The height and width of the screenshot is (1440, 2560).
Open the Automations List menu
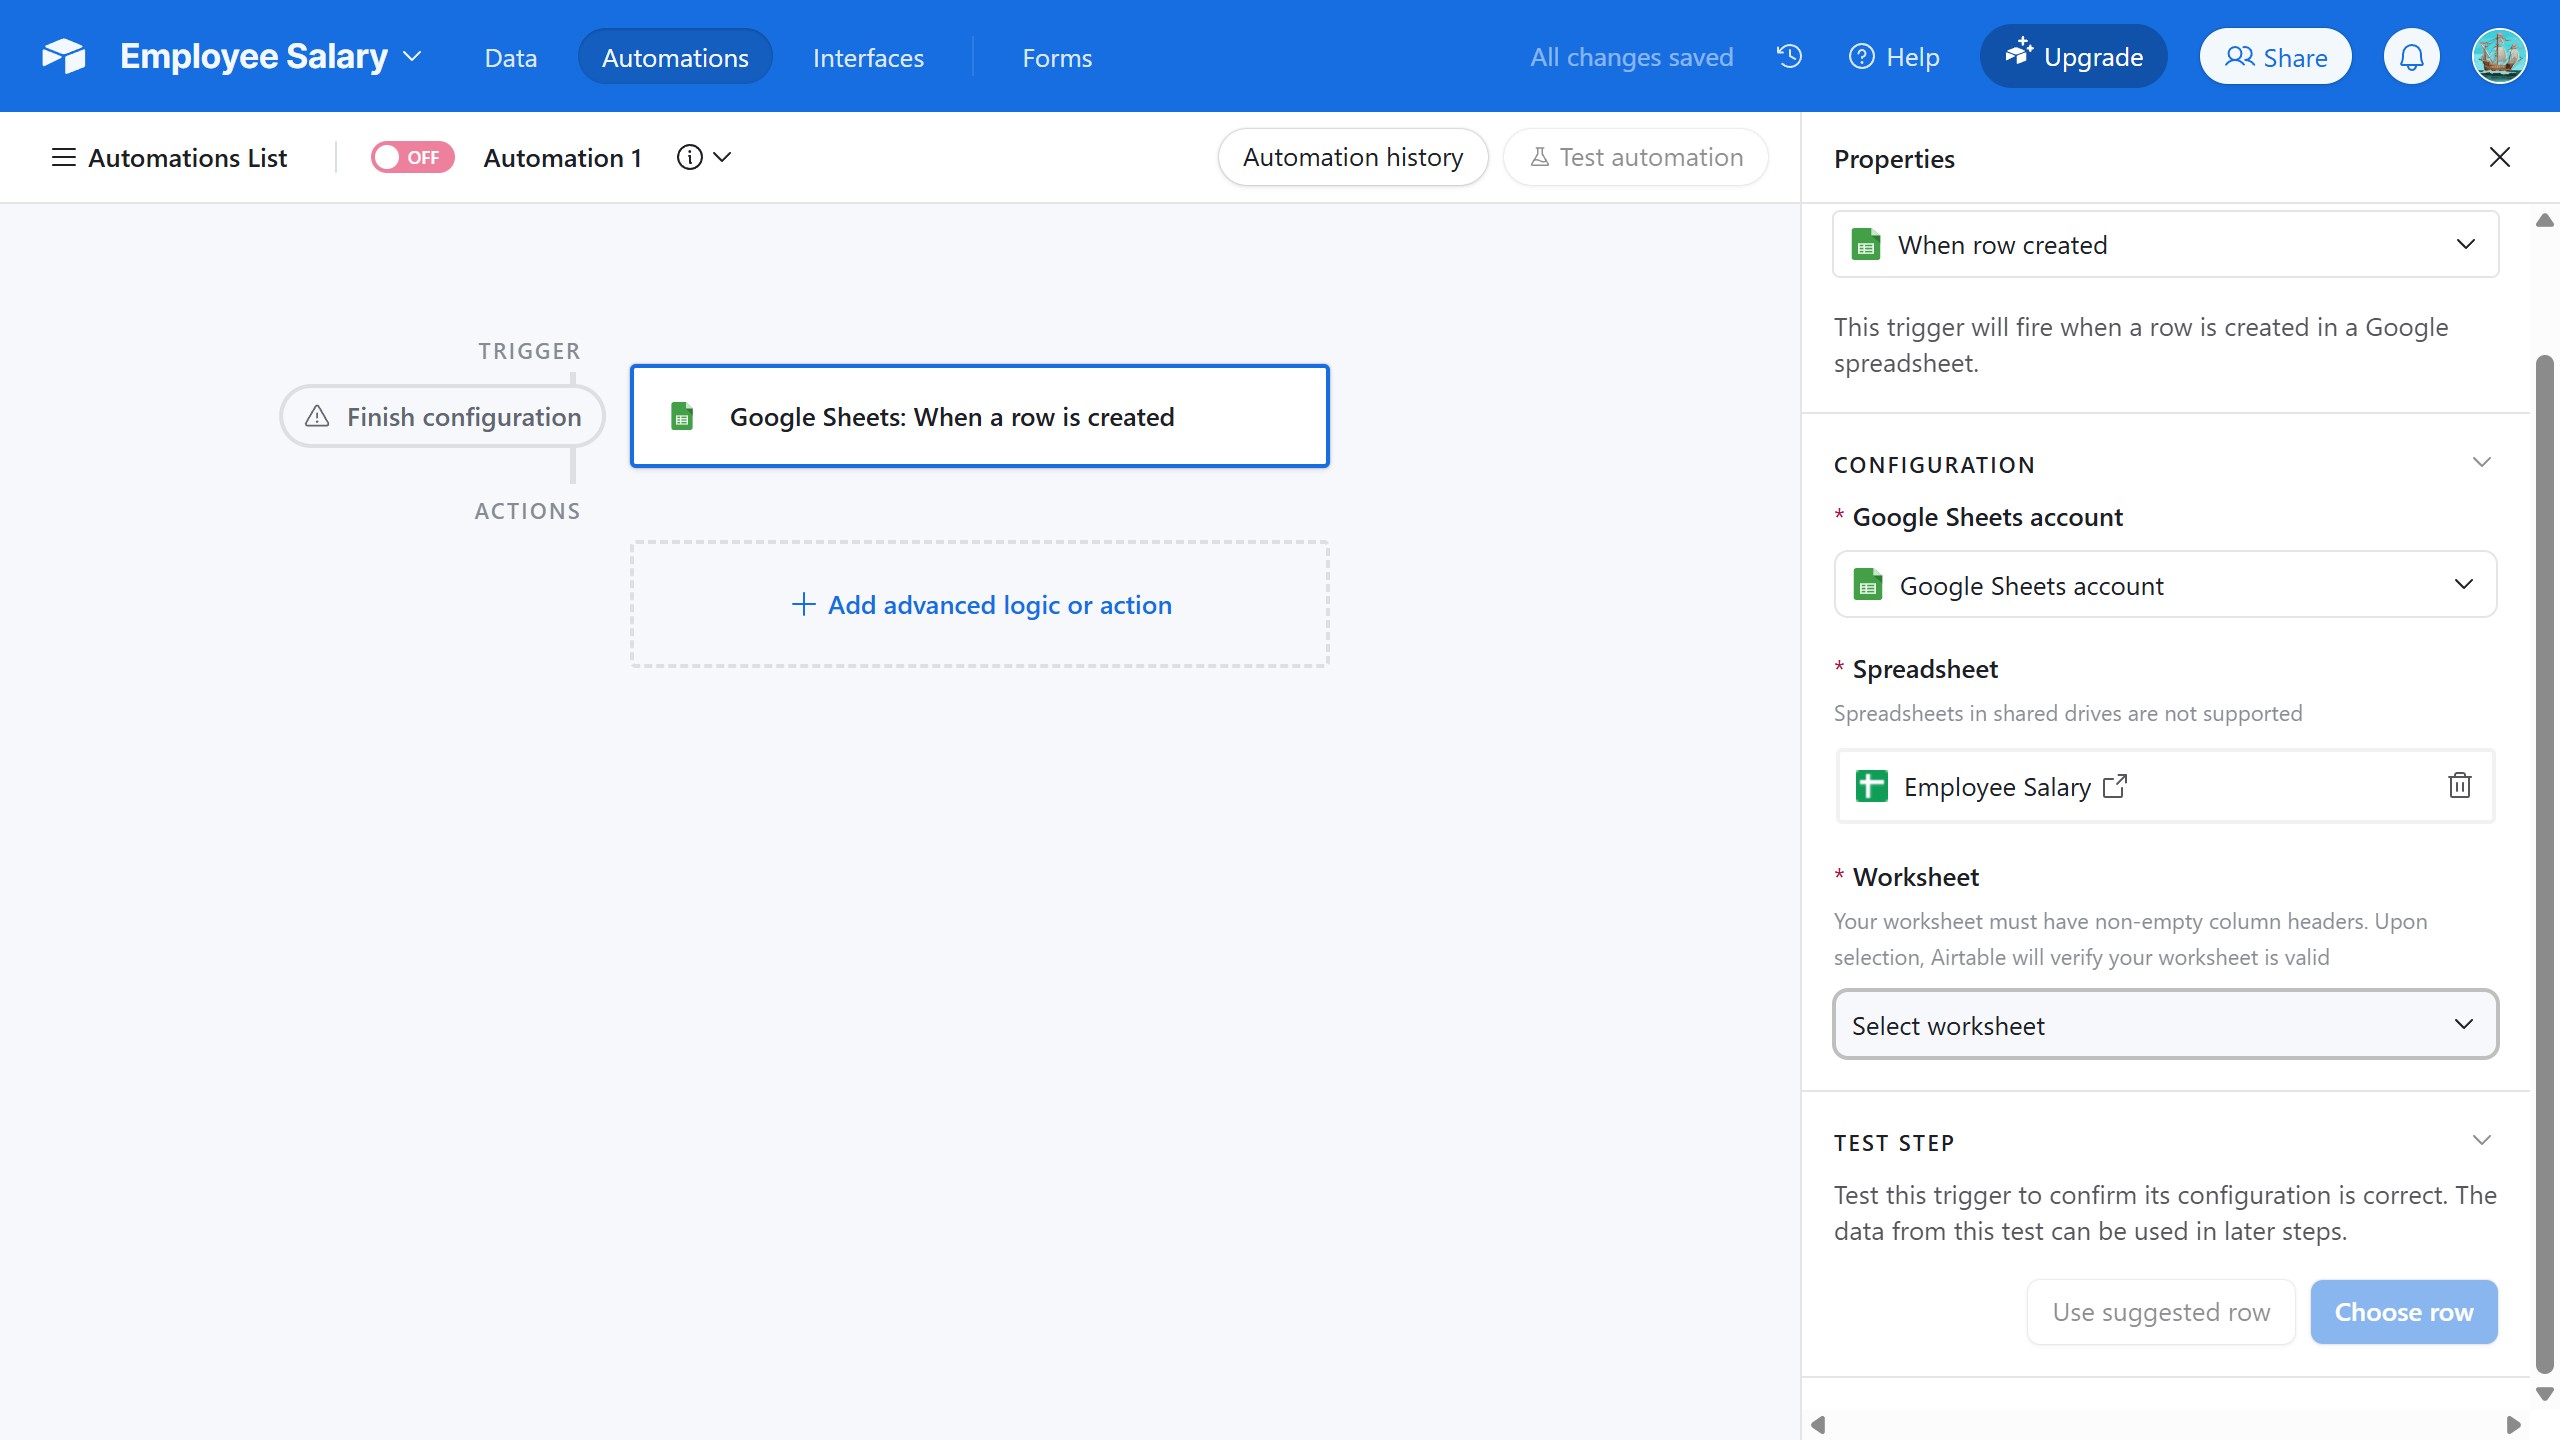[x=169, y=157]
